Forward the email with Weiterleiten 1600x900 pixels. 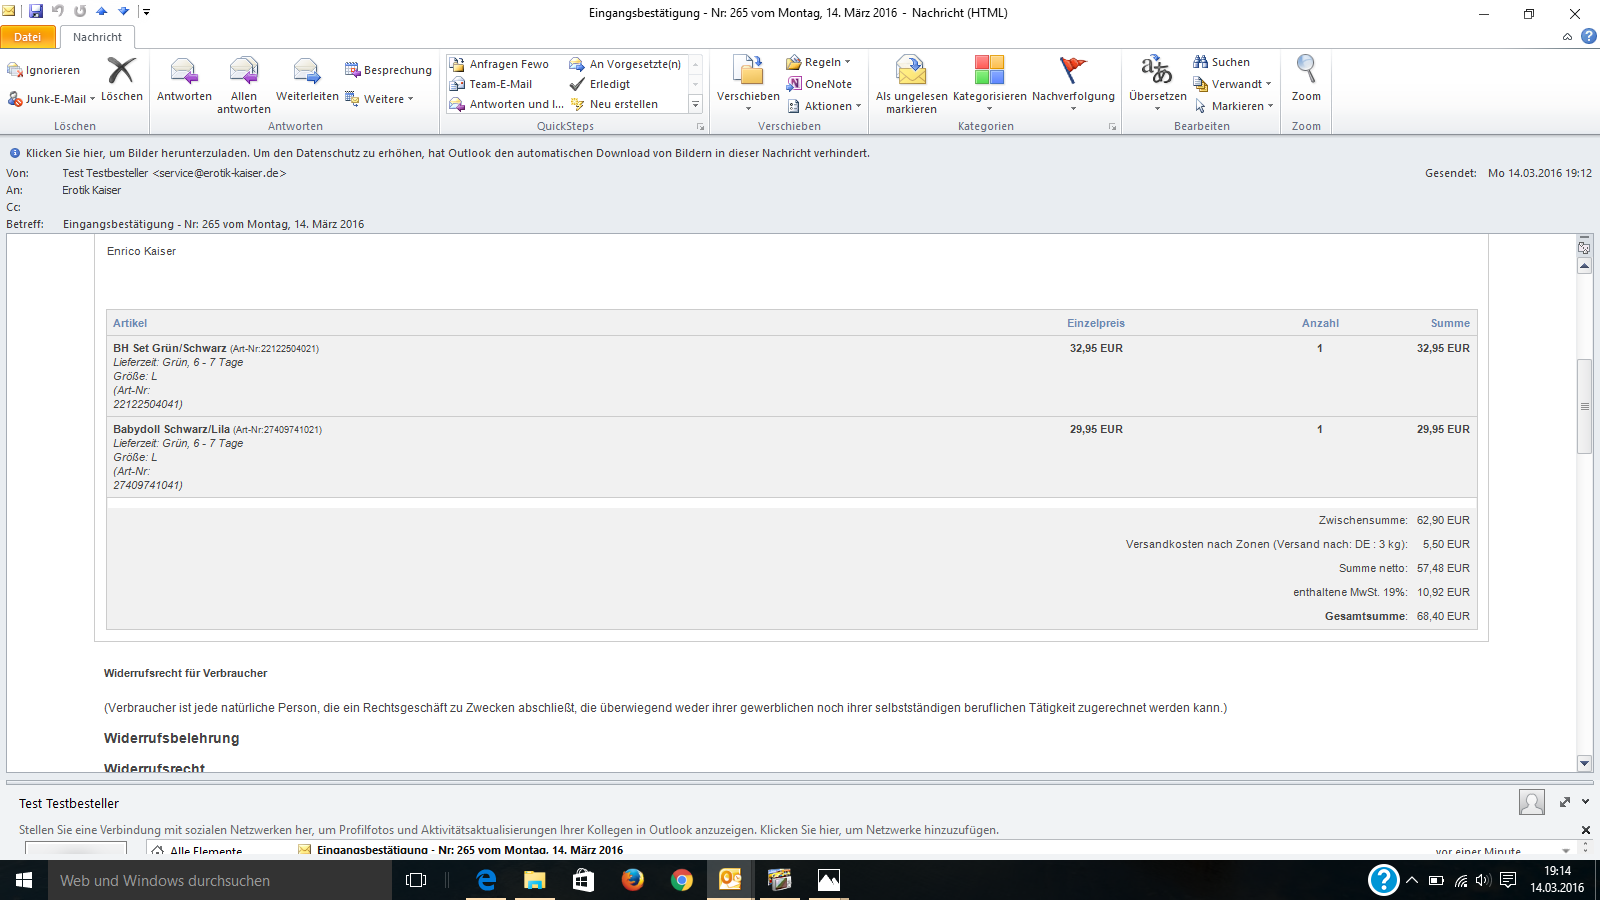(x=307, y=72)
